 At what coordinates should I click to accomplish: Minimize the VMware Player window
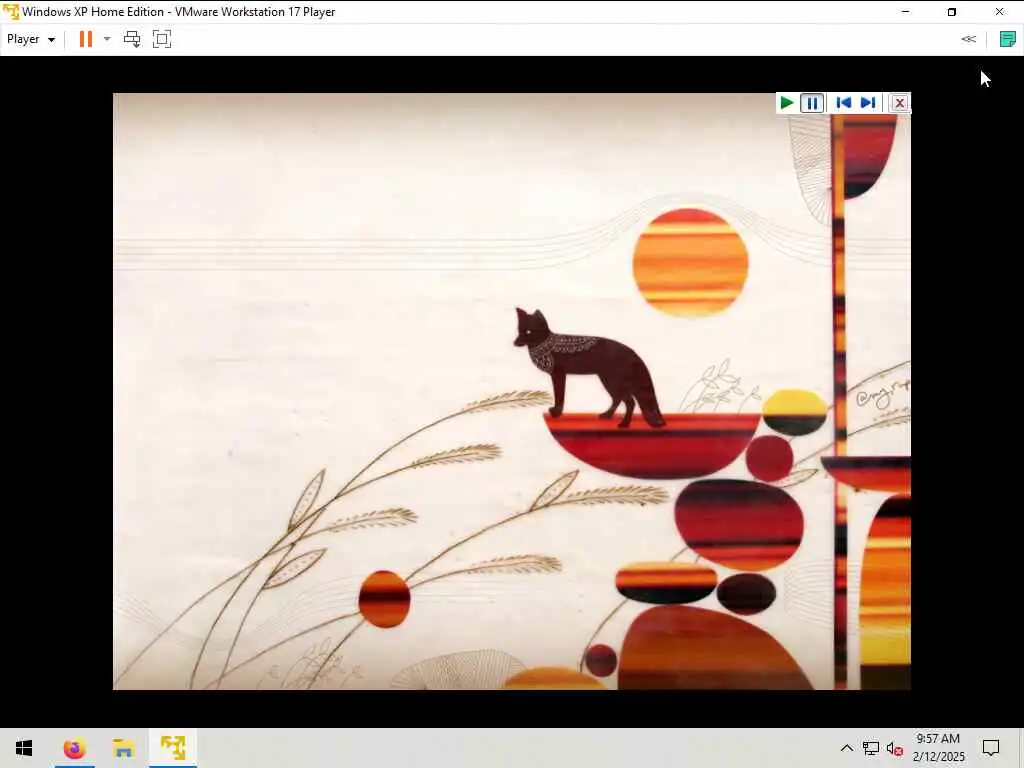click(x=905, y=12)
